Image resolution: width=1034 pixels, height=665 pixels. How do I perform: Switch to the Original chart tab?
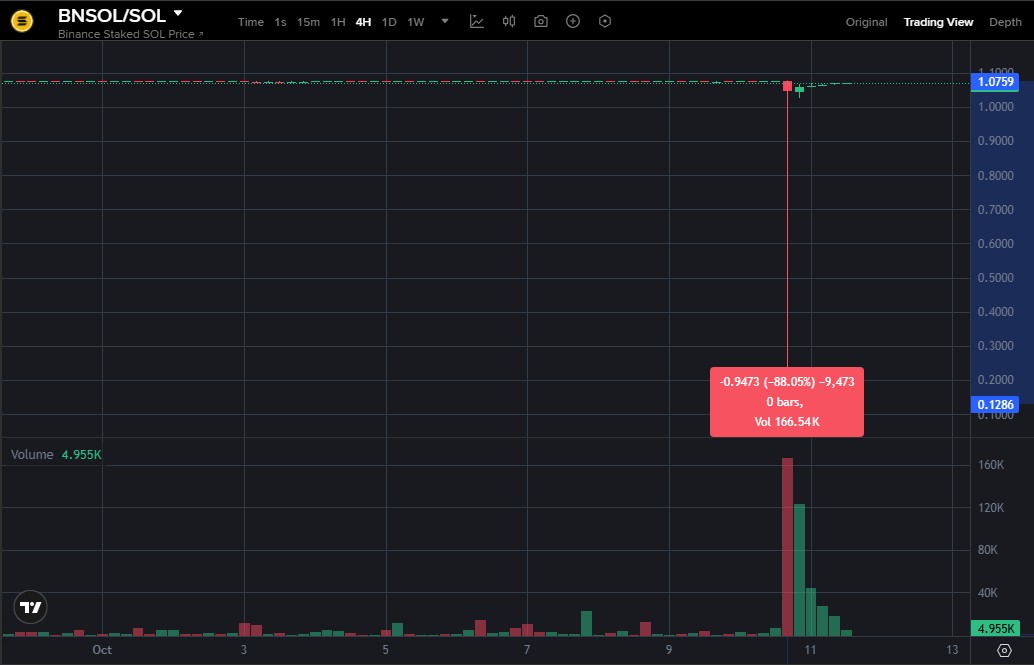(866, 22)
